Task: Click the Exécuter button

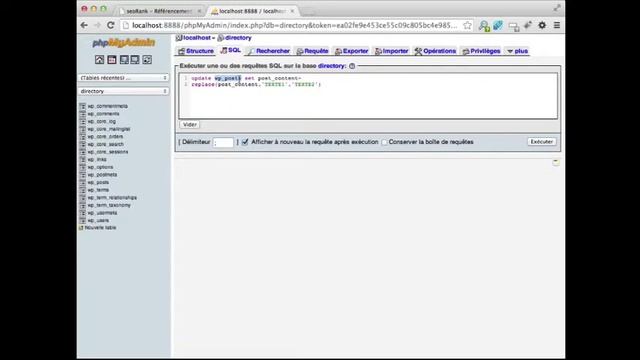Action: point(542,142)
